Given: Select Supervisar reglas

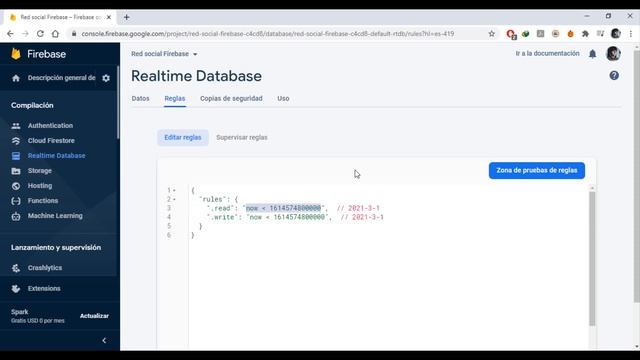Looking at the screenshot, I should click(242, 138).
